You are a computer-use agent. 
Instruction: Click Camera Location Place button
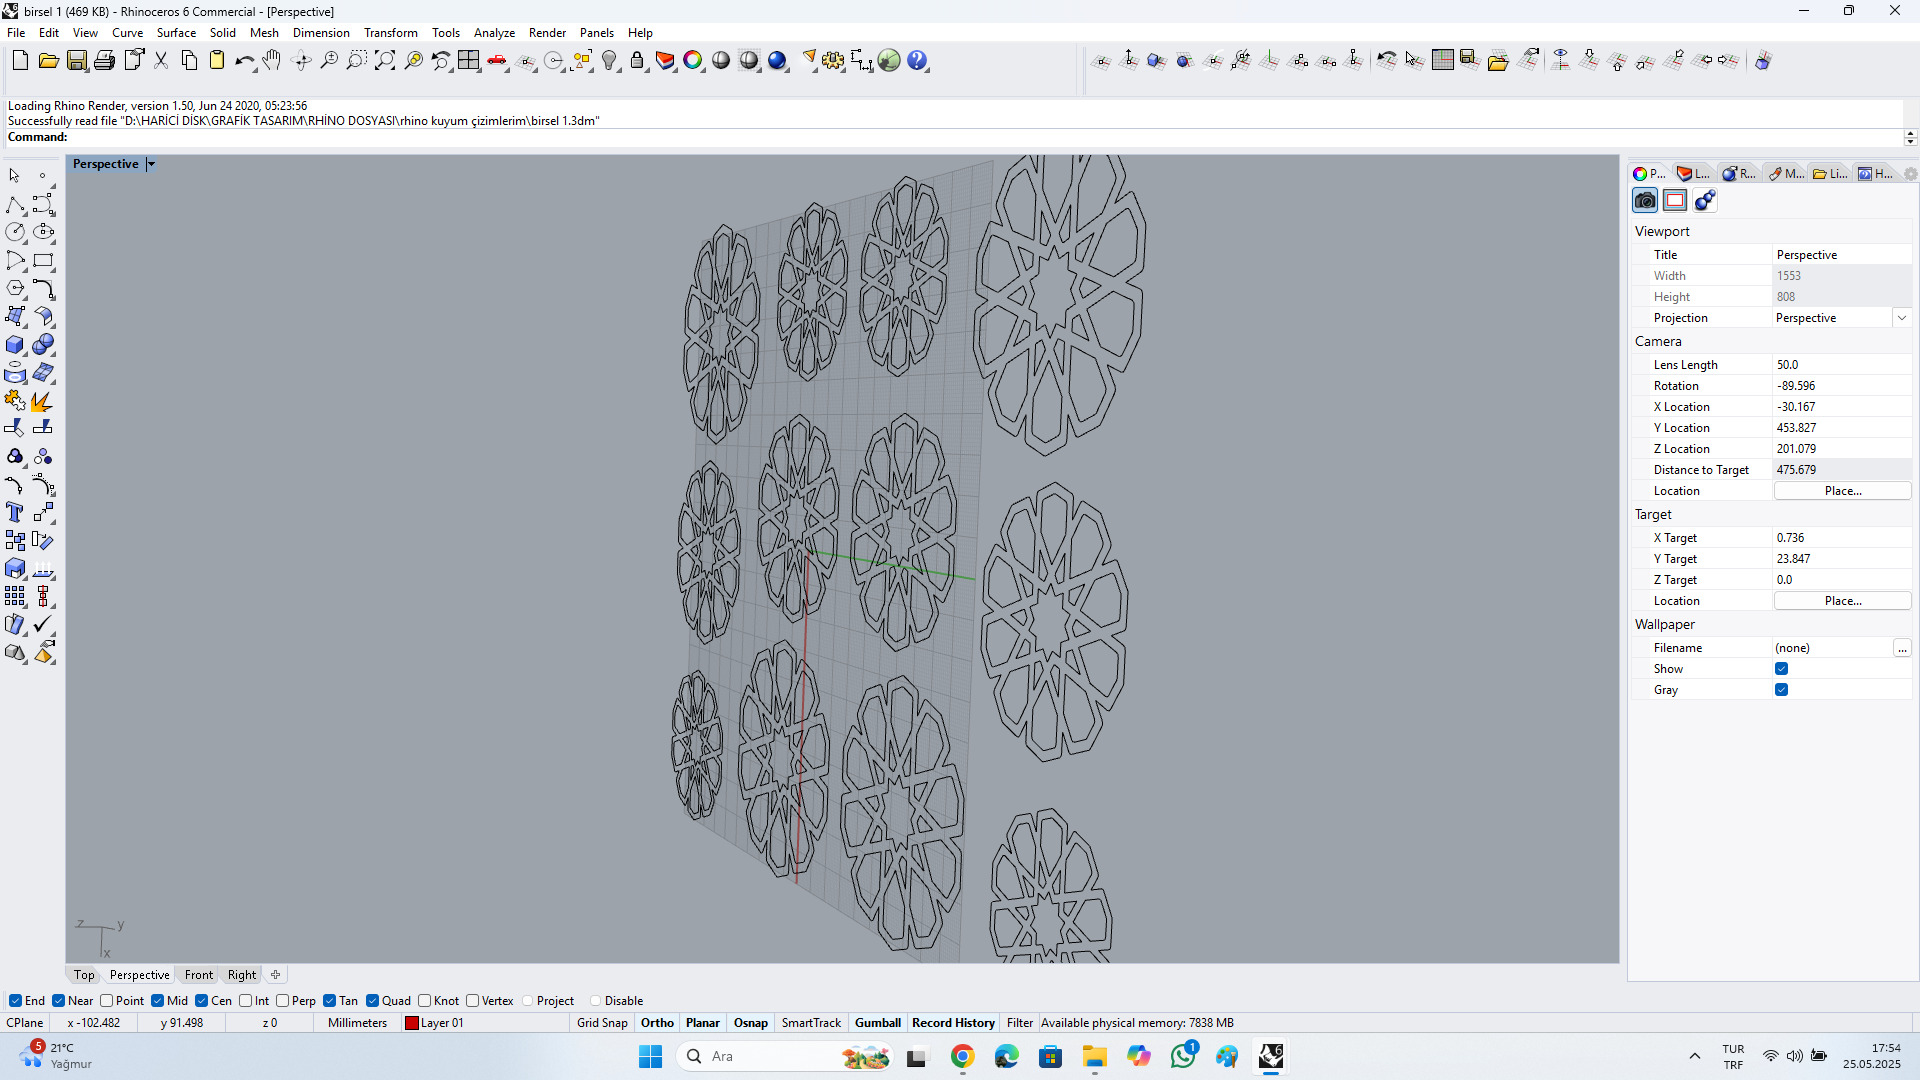pyautogui.click(x=1842, y=491)
